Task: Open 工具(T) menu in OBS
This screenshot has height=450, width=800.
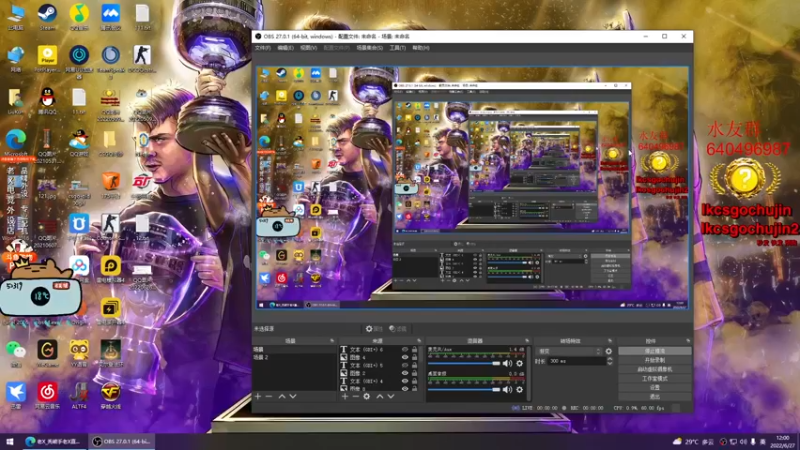Action: pos(397,47)
